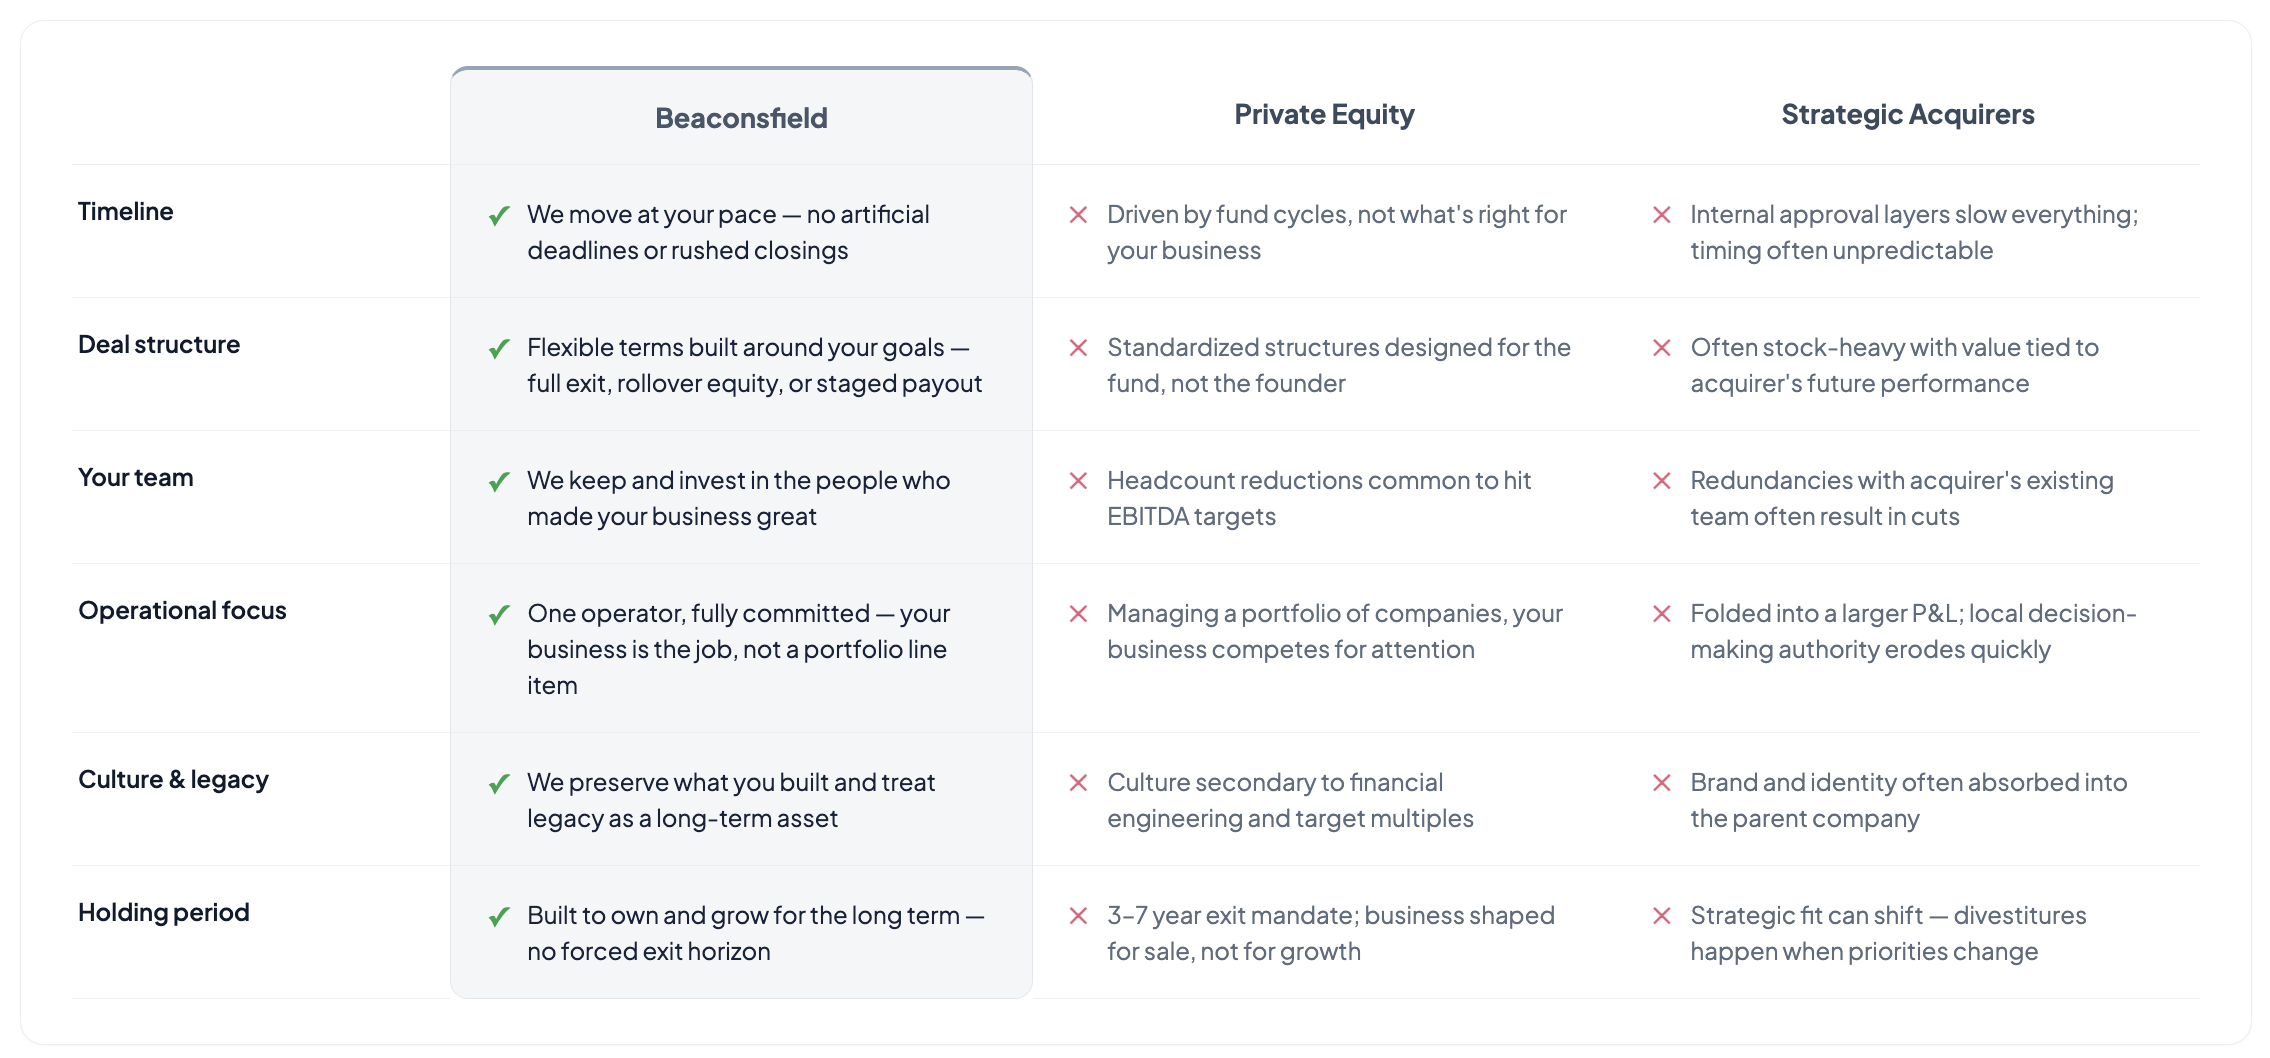Click red X beside Internal approval layers
2270x1058 pixels.
pyautogui.click(x=1662, y=215)
